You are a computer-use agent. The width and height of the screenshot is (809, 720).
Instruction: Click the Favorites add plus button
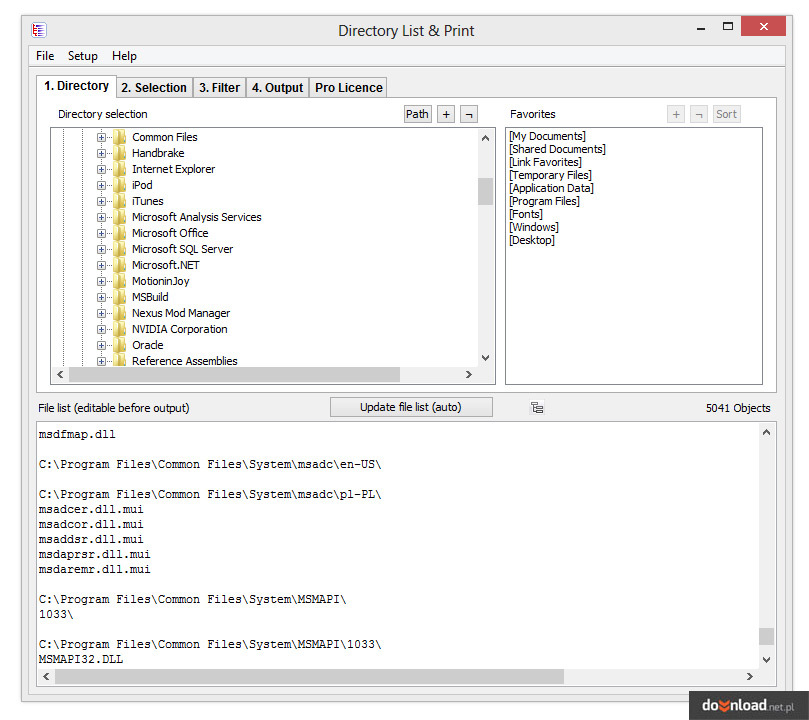pyautogui.click(x=676, y=114)
